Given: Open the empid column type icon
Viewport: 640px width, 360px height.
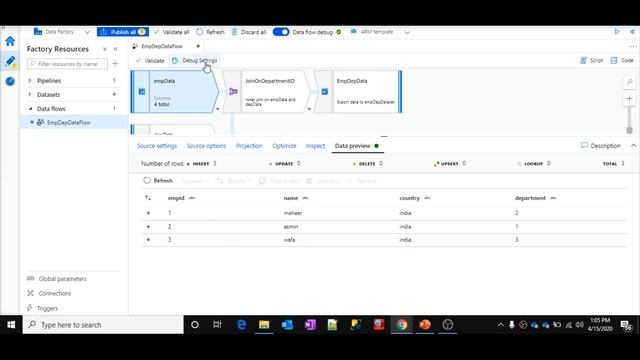Looking at the screenshot, I should pos(192,198).
